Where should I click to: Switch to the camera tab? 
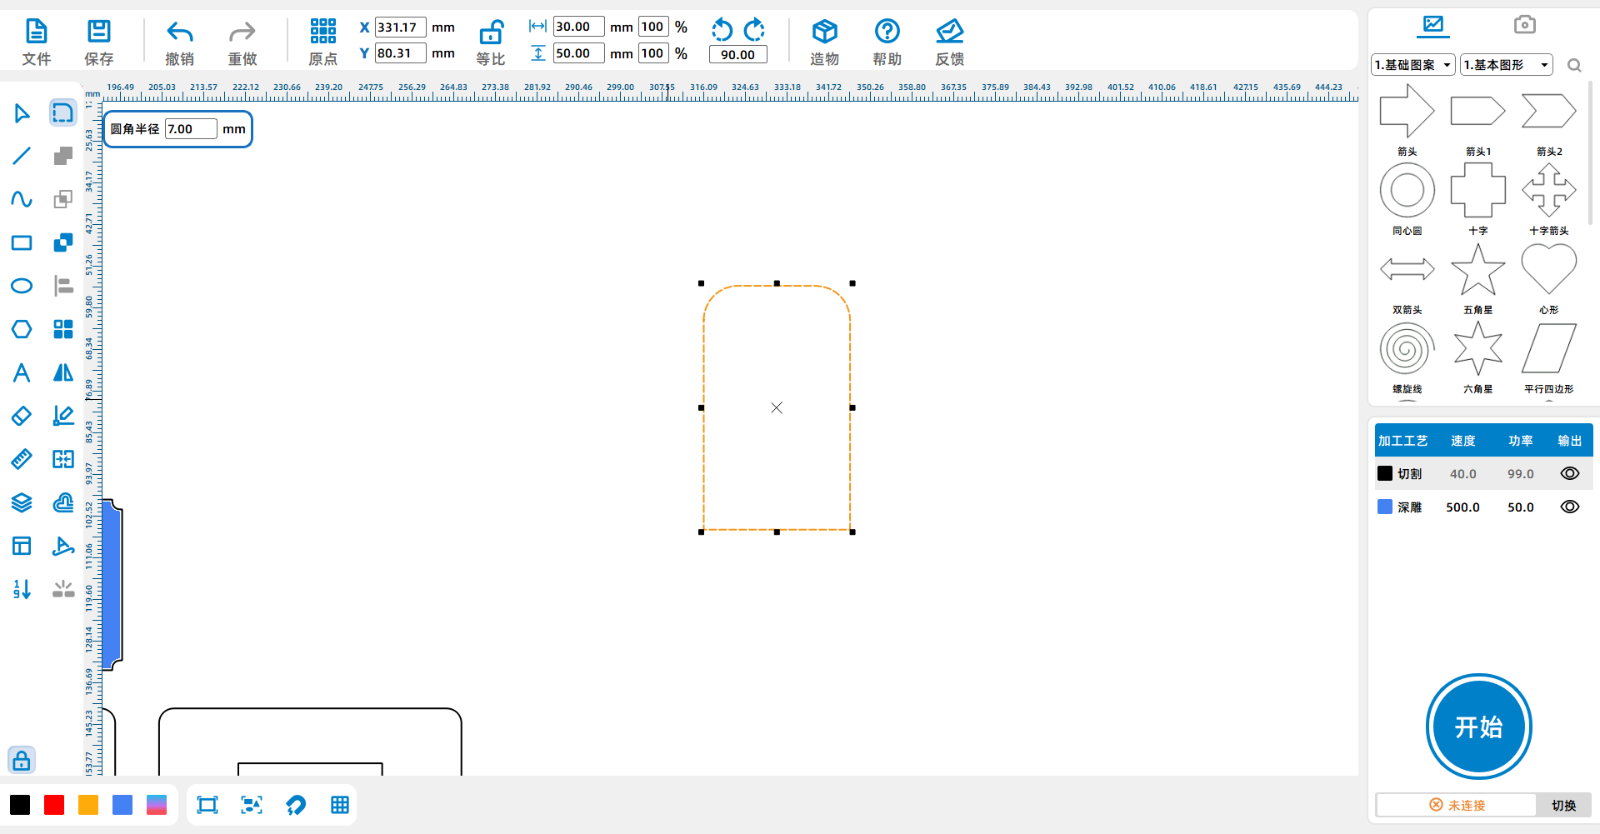(x=1524, y=25)
